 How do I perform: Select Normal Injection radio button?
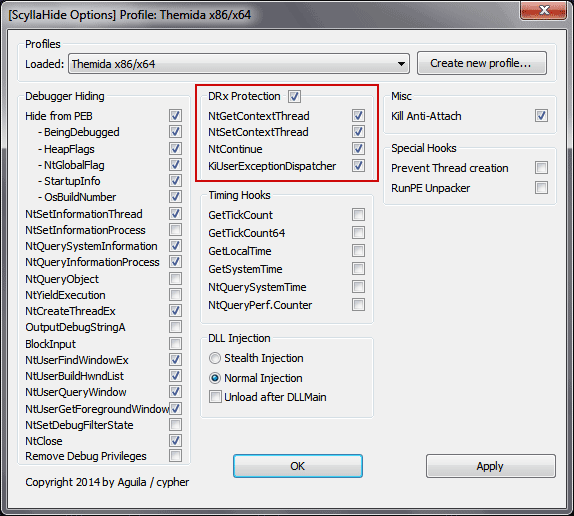215,378
